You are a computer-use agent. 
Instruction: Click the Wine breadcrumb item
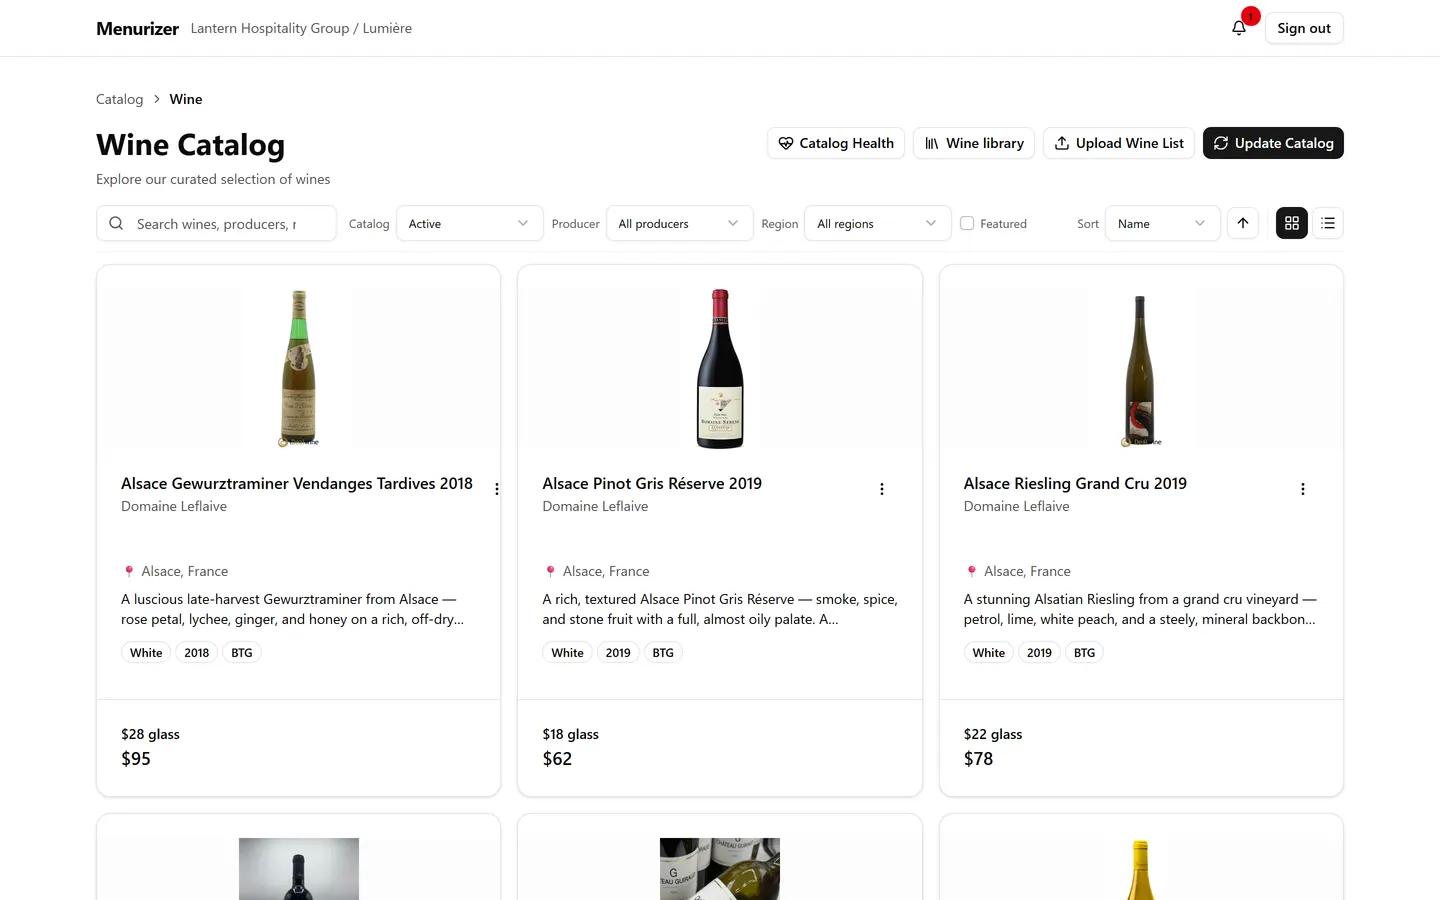186,99
